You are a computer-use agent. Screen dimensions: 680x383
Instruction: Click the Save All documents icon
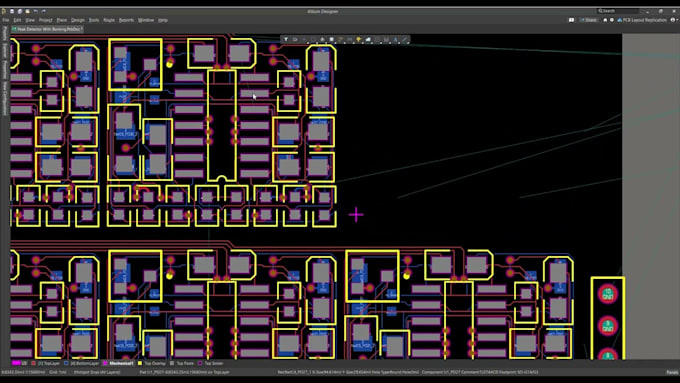[x=20, y=11]
